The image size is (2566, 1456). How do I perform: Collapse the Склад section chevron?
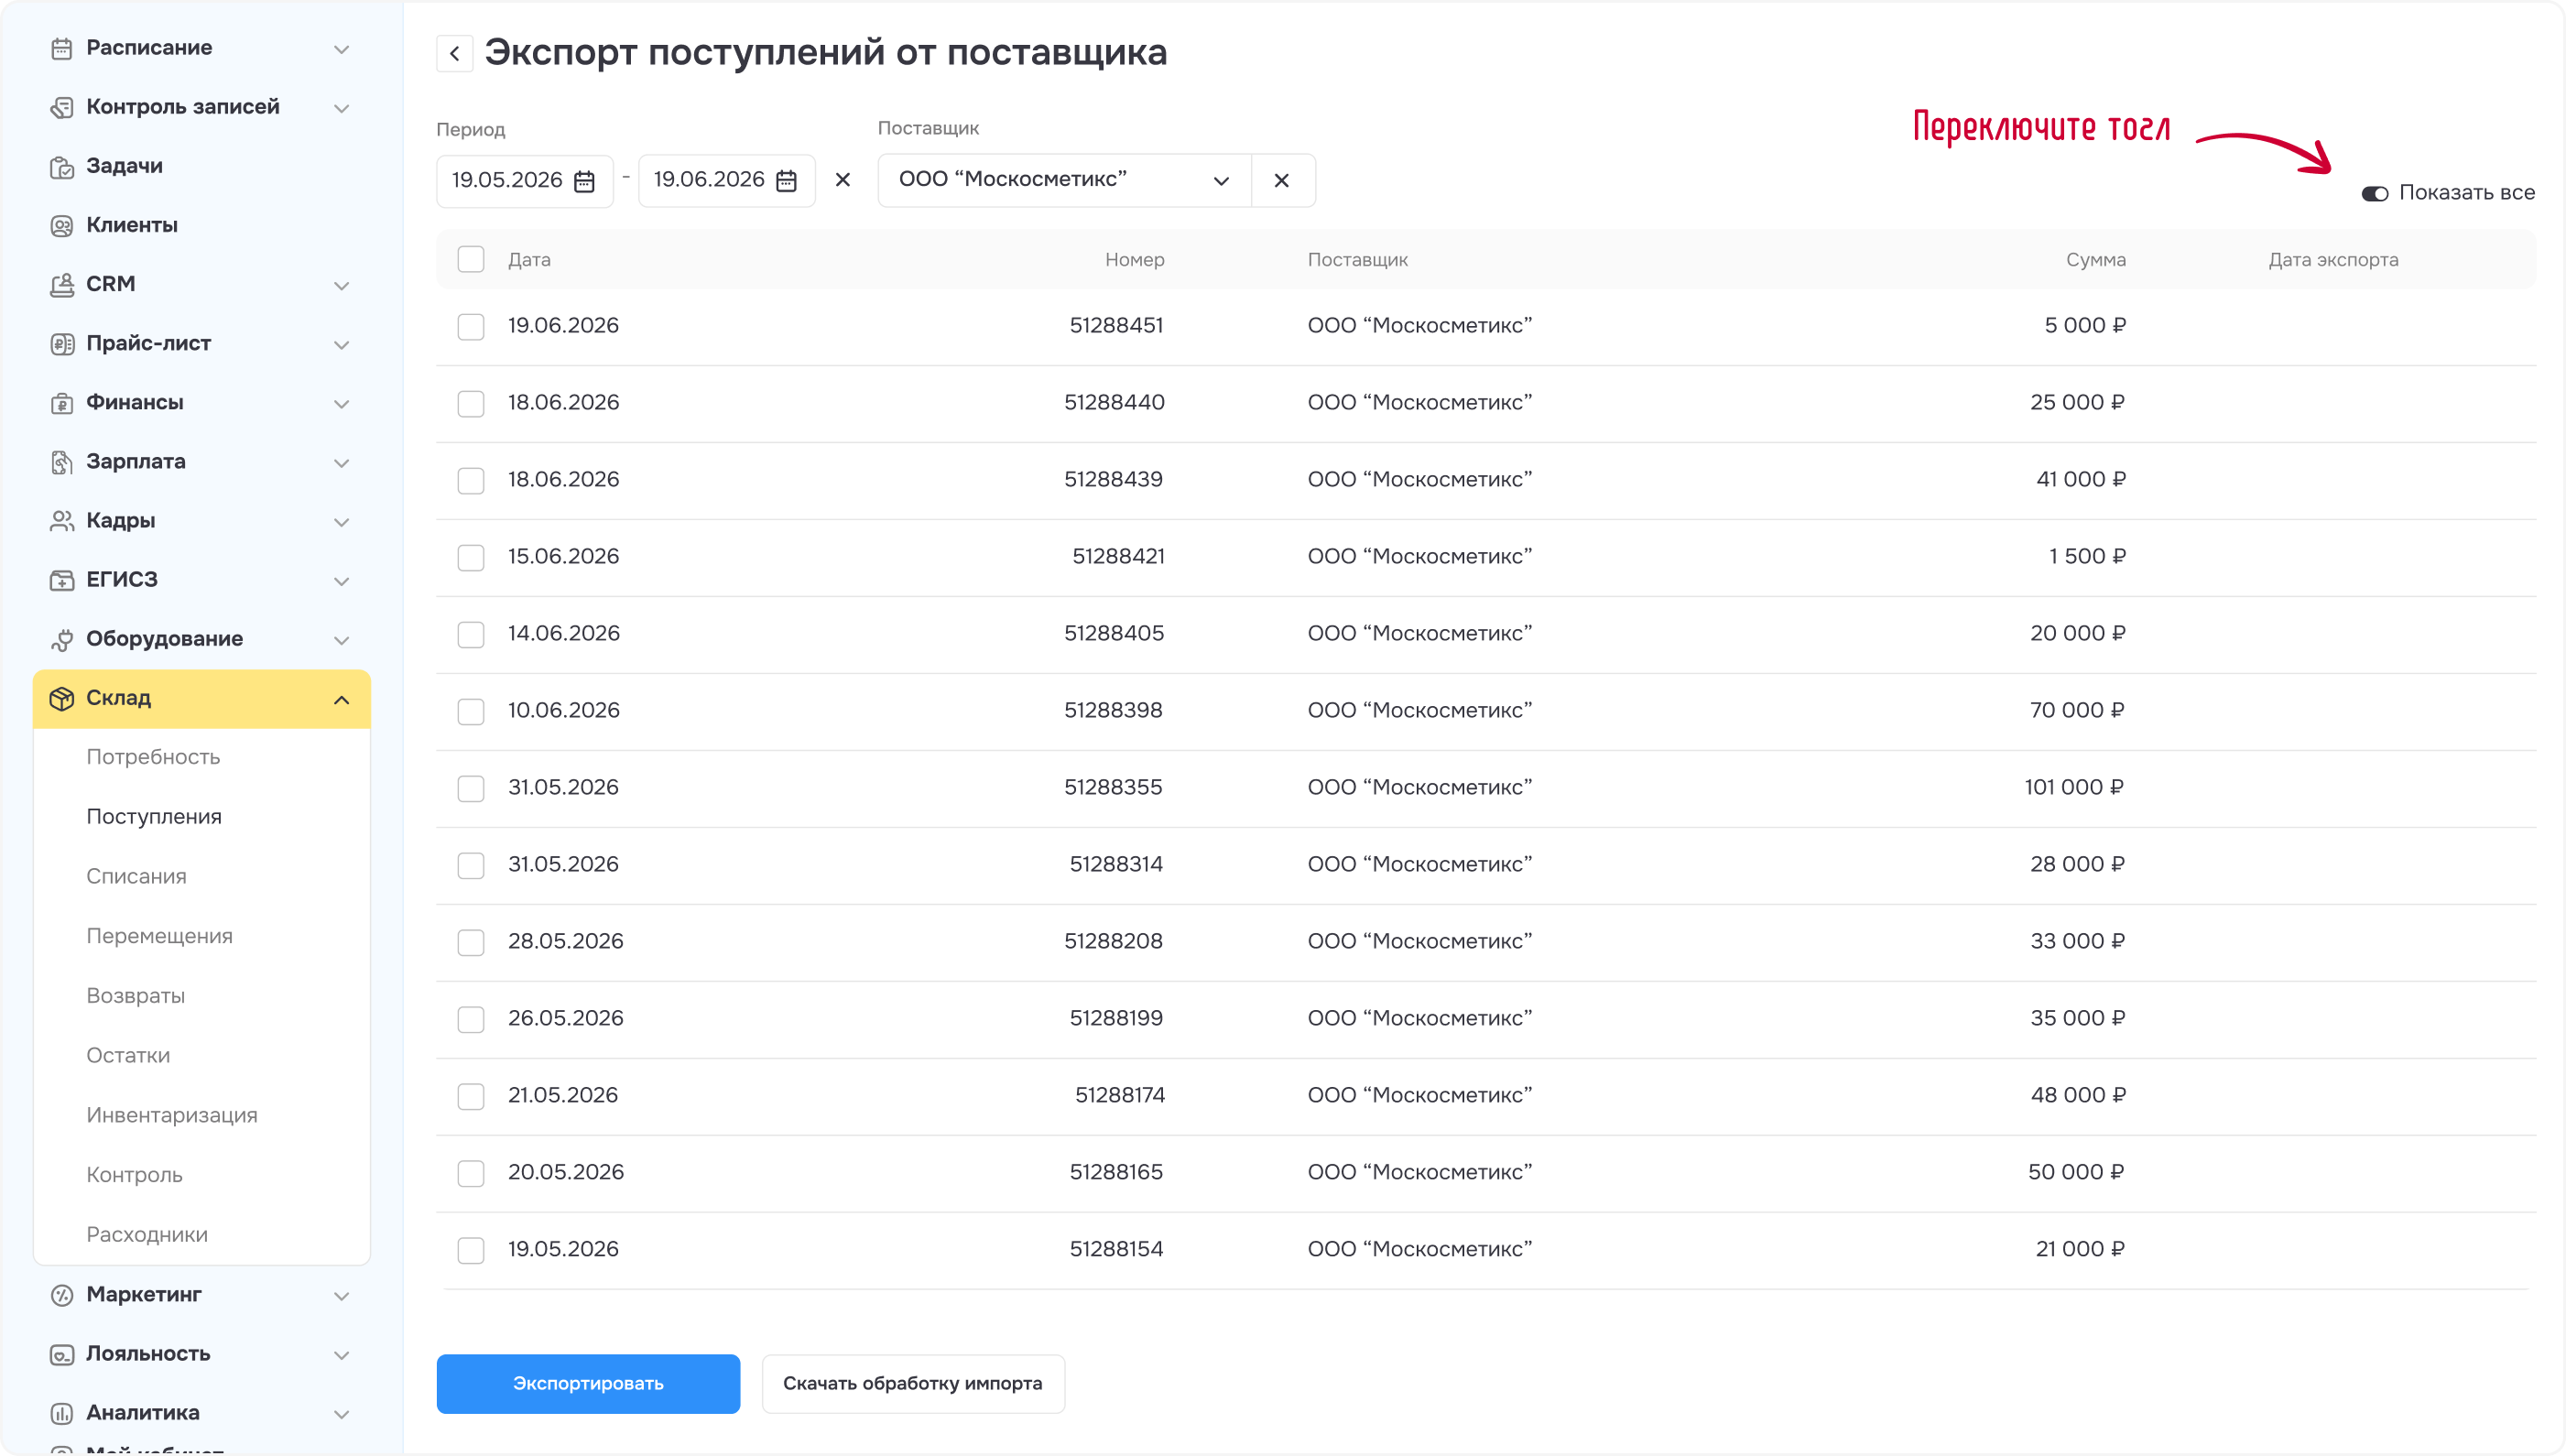coord(342,700)
